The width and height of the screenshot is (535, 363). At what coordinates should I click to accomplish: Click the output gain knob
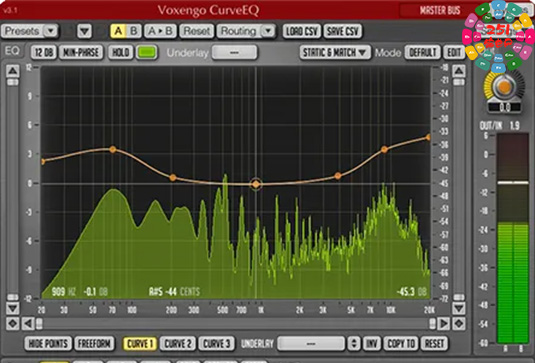pyautogui.click(x=504, y=87)
